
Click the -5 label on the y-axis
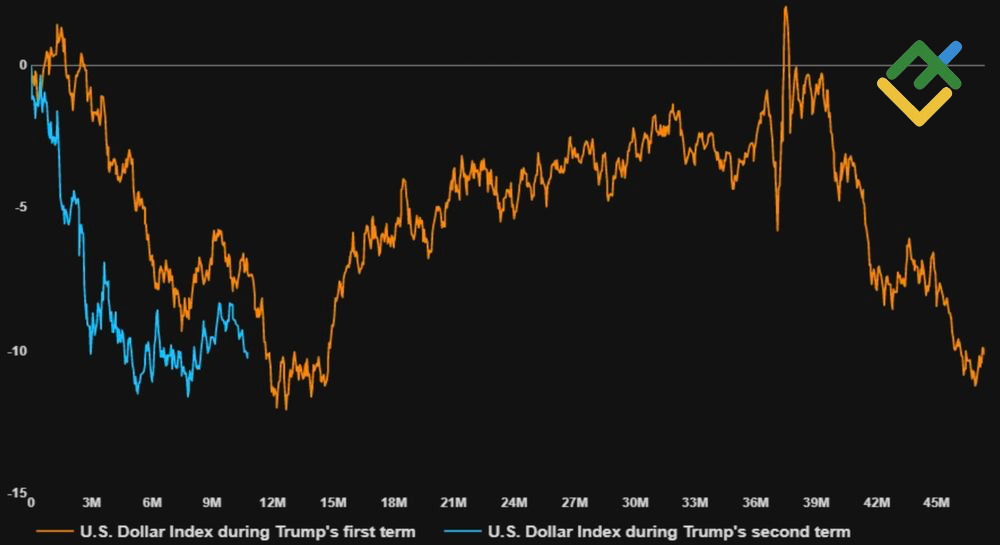tap(20, 208)
